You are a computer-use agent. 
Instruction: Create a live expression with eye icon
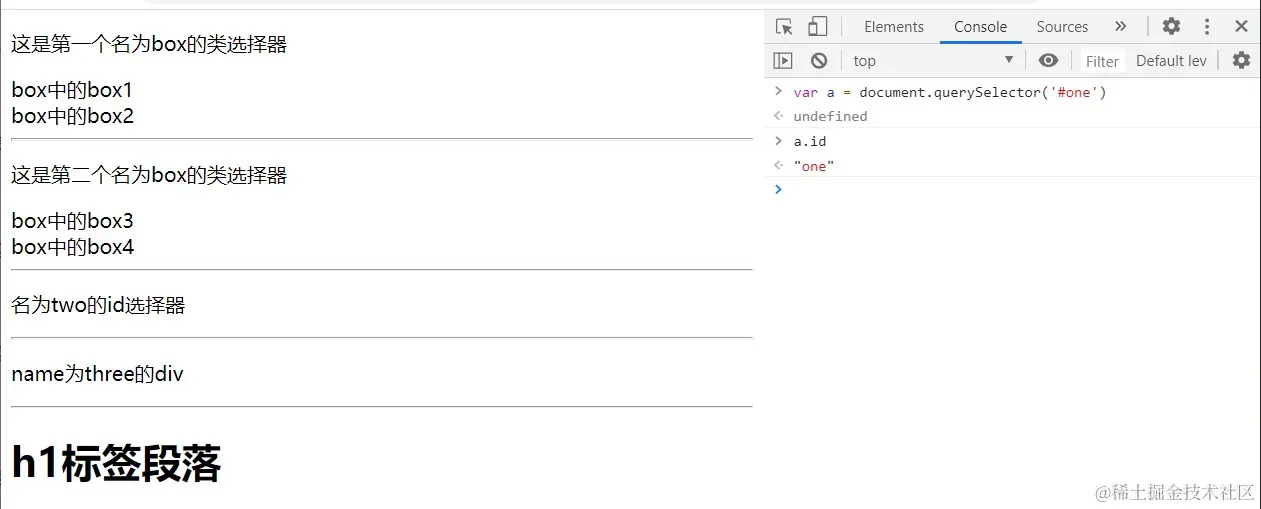point(1048,60)
